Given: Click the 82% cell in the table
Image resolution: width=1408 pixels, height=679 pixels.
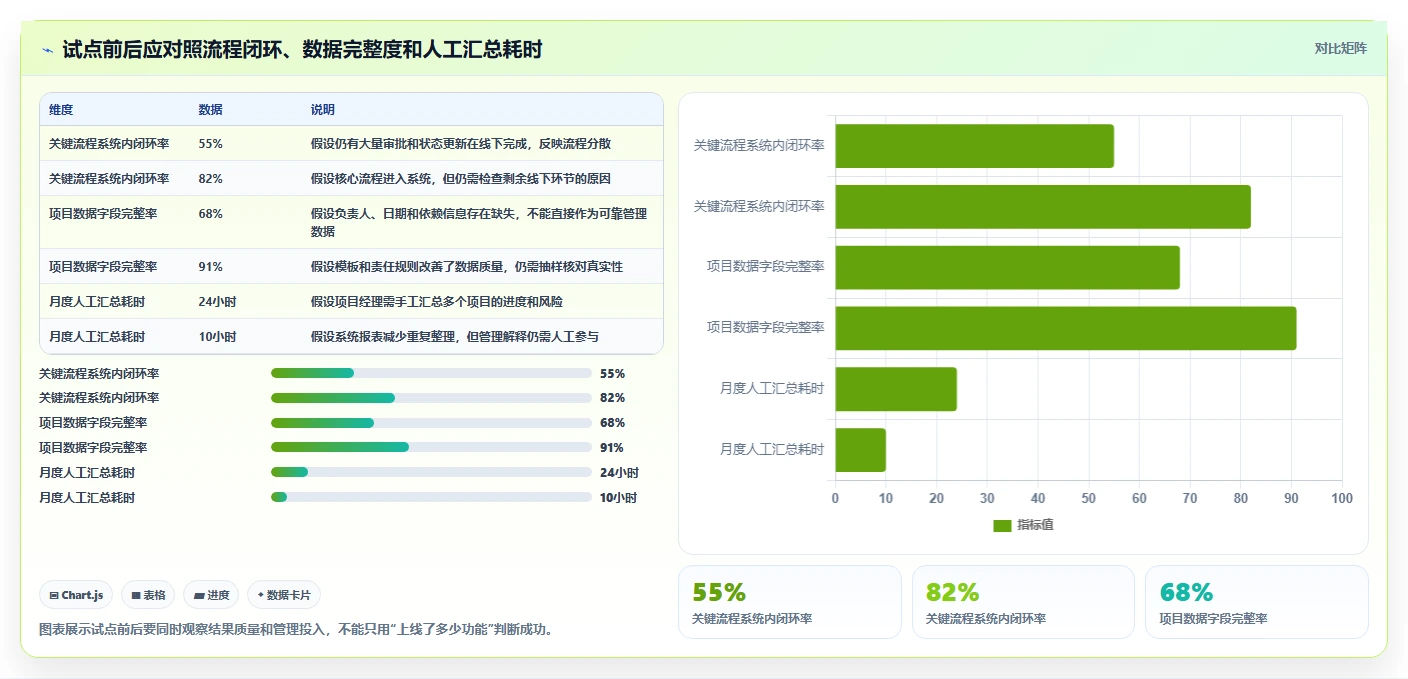Looking at the screenshot, I should click(x=211, y=179).
